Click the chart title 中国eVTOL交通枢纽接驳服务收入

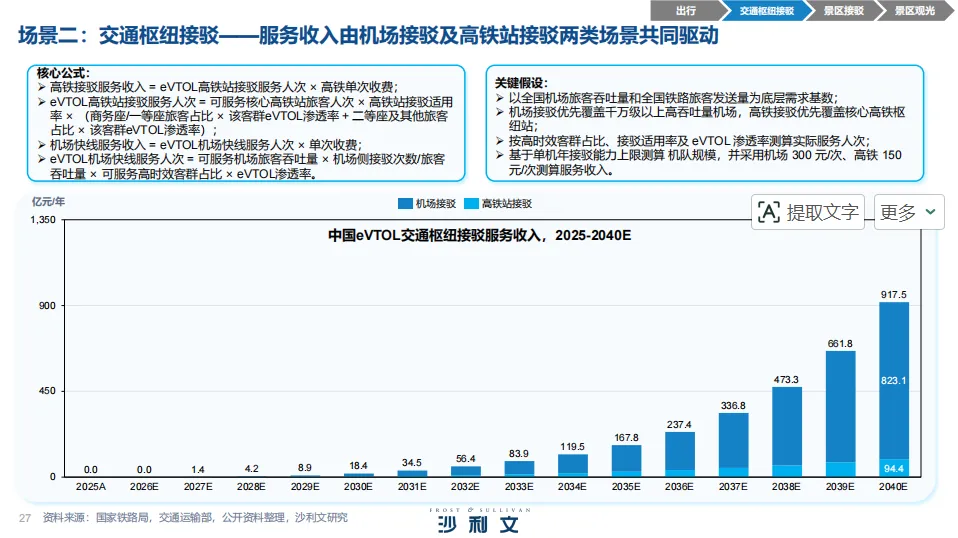click(x=480, y=235)
